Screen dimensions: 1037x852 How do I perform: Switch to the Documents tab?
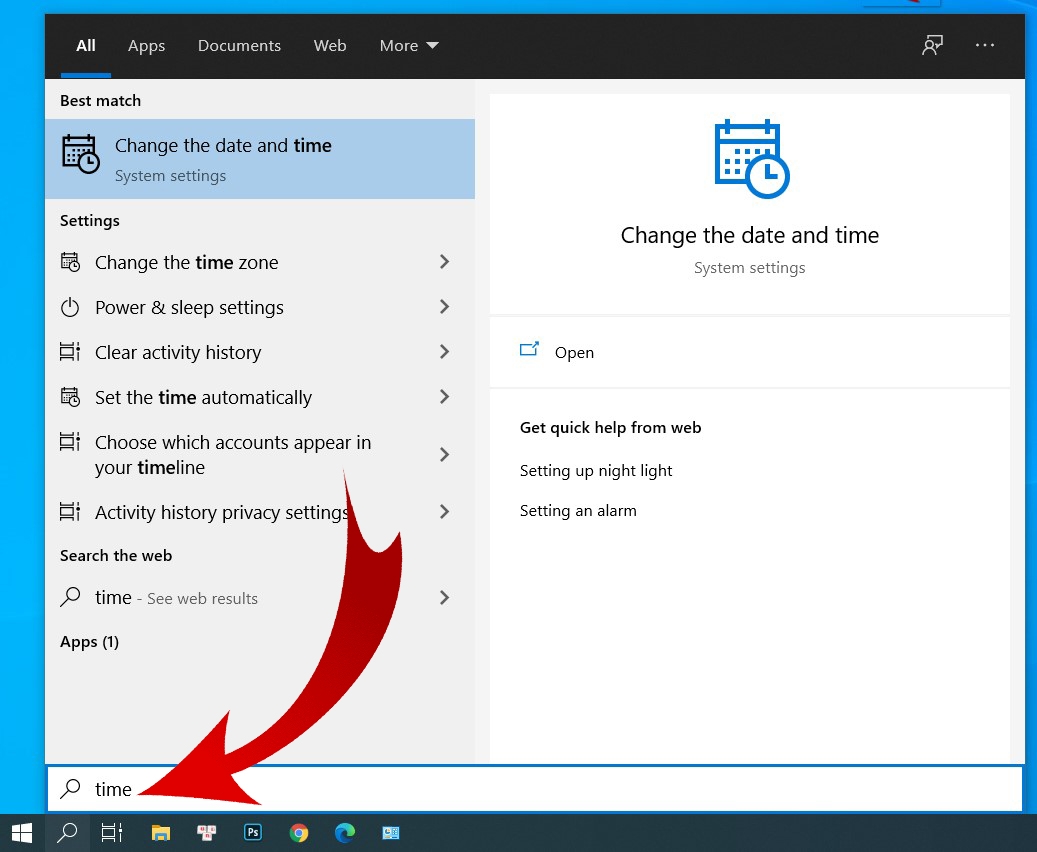(x=239, y=46)
